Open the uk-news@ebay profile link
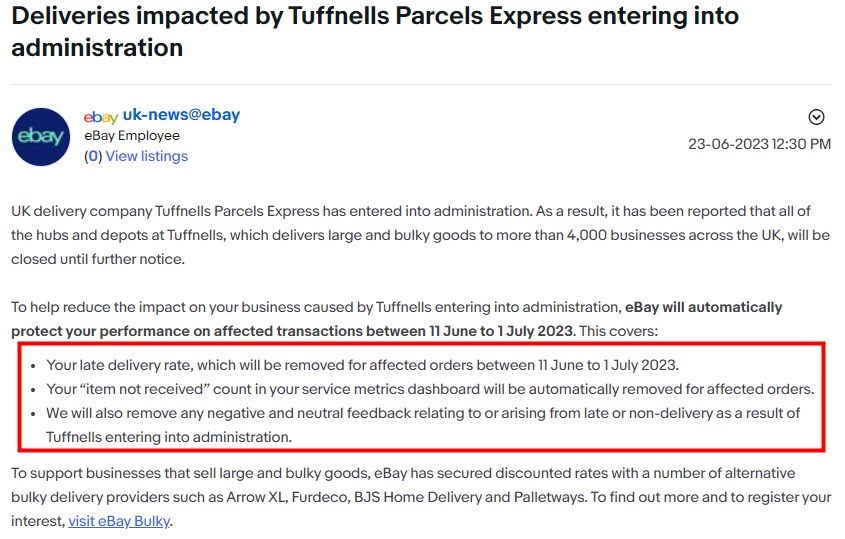845x539 pixels. (181, 115)
